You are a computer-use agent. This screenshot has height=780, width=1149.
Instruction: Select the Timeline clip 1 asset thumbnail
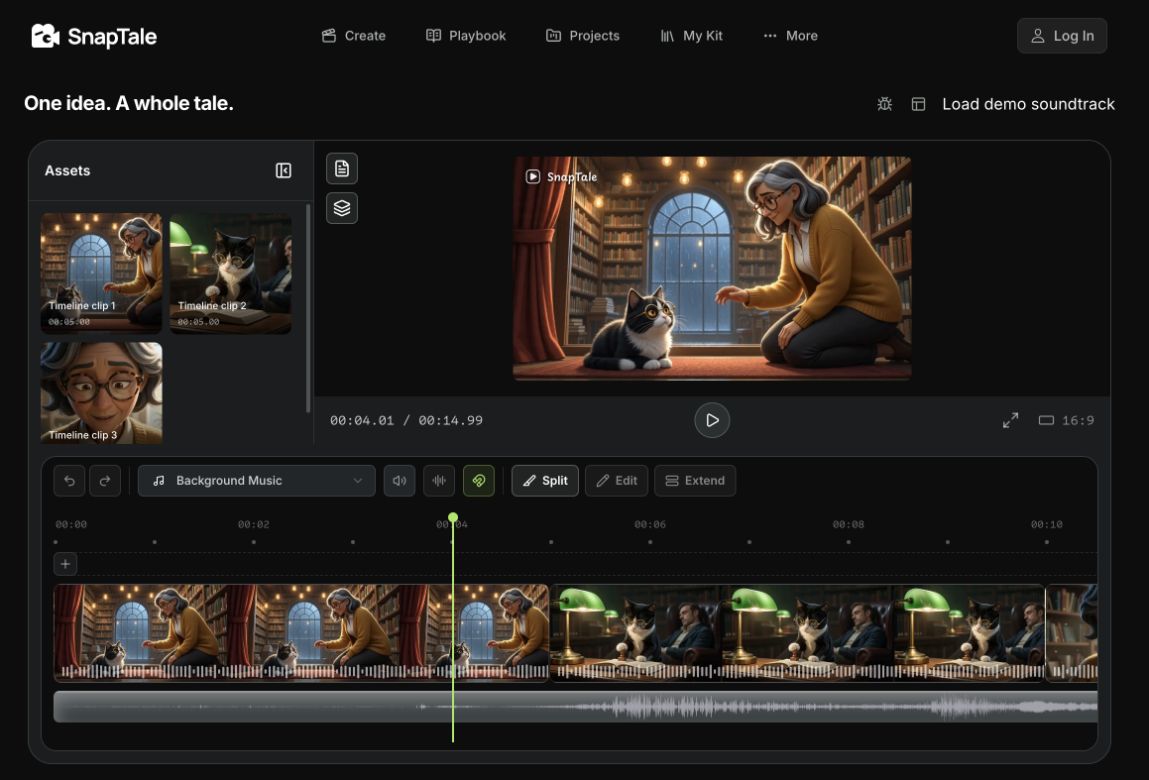pos(101,273)
